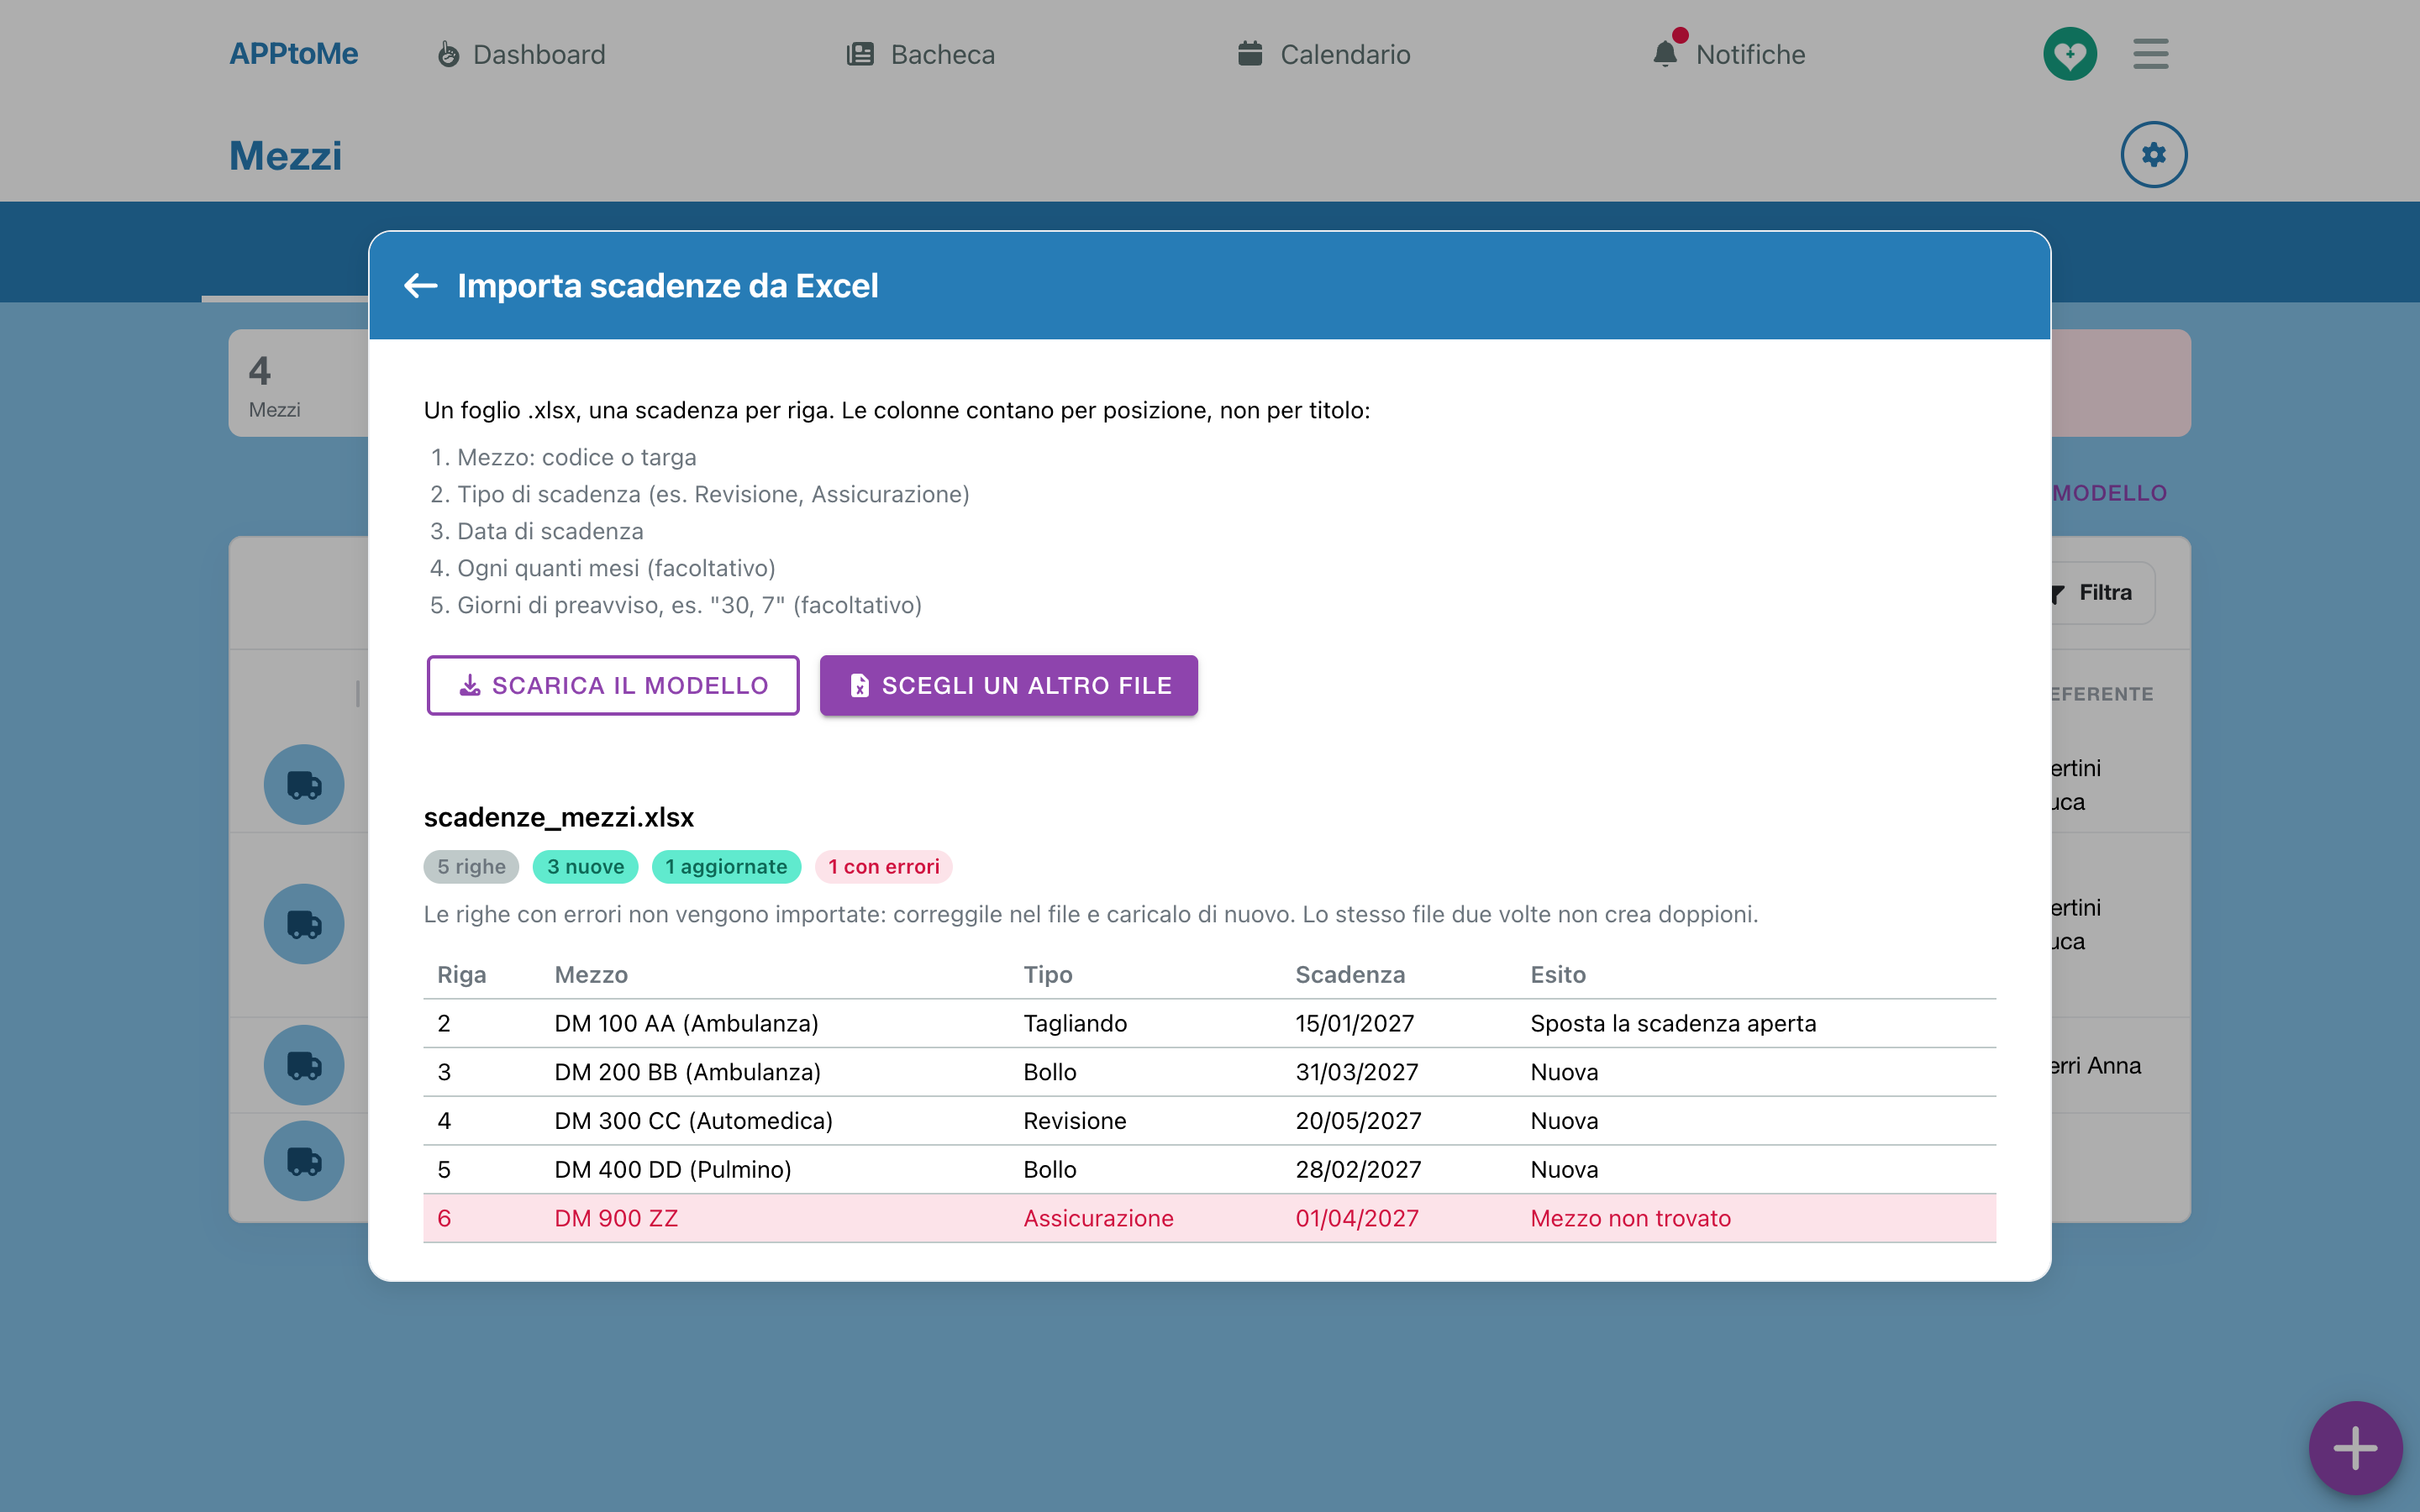Open the hamburger menu in the top bar
Viewport: 2420px width, 1512px height.
tap(2150, 54)
